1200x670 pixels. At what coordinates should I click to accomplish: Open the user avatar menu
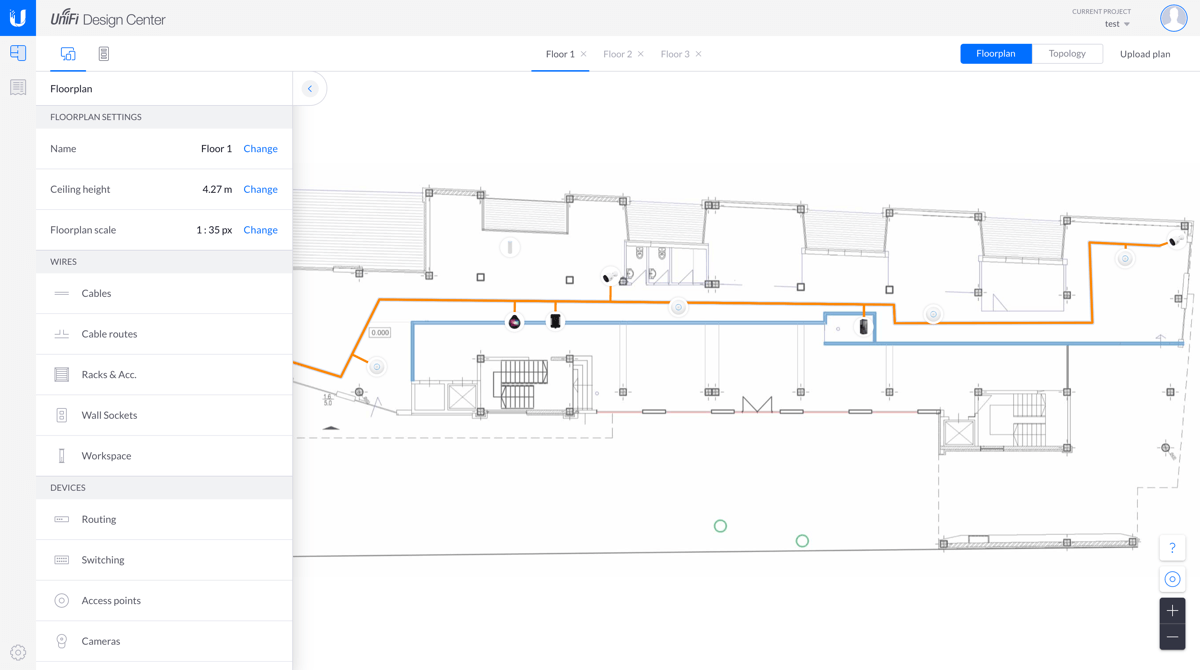click(1173, 17)
